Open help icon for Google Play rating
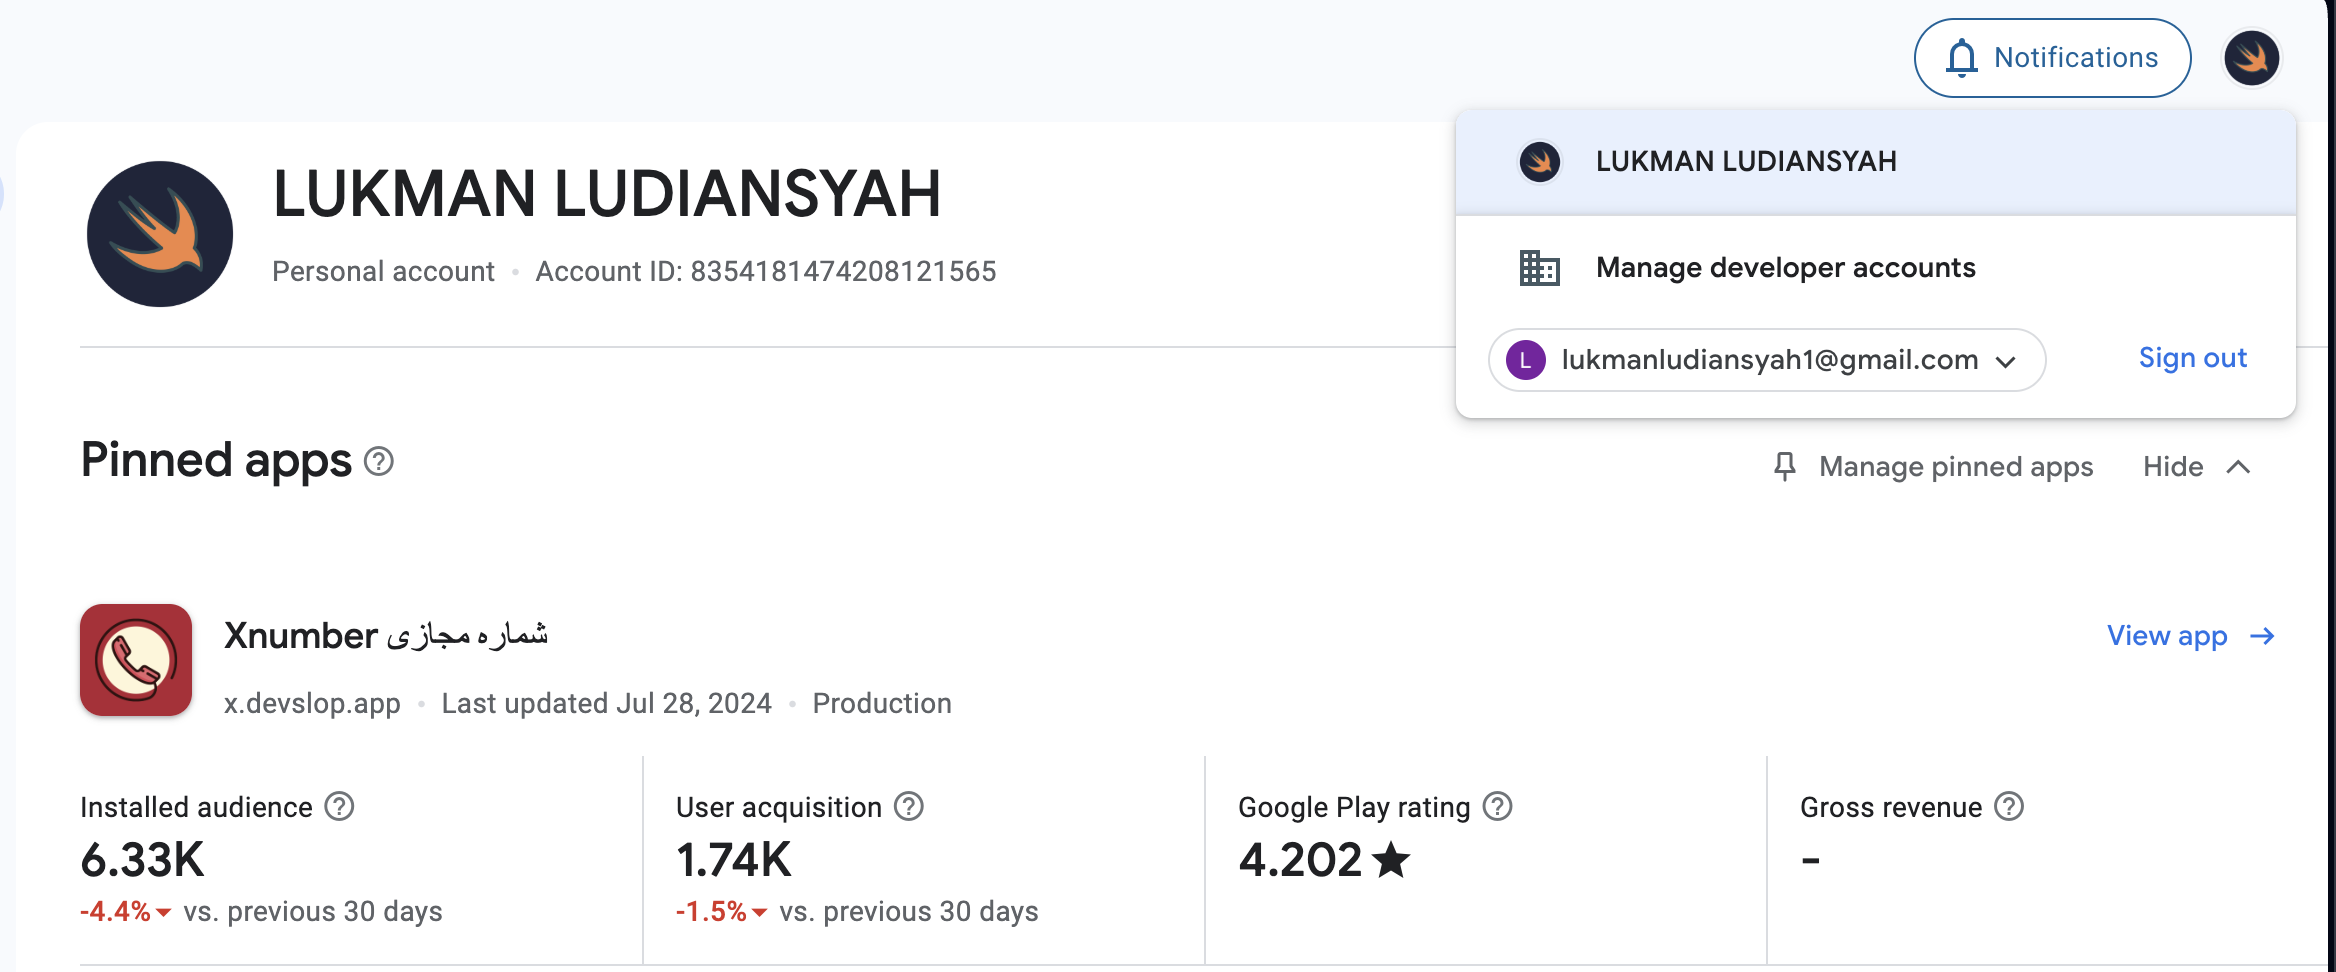The width and height of the screenshot is (2336, 972). [x=1497, y=806]
